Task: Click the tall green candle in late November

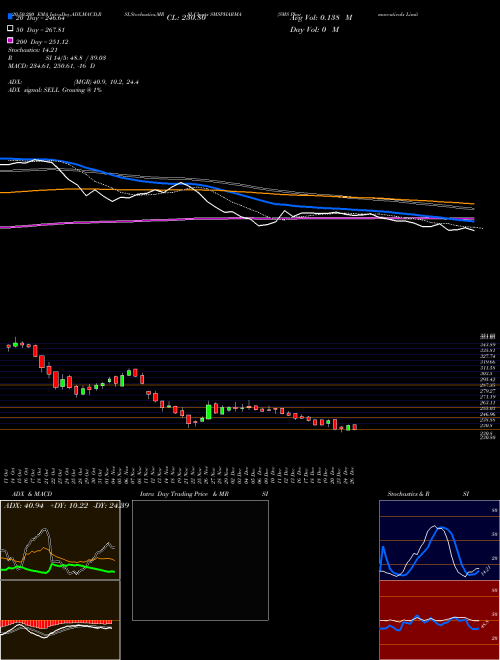Action: point(208,412)
